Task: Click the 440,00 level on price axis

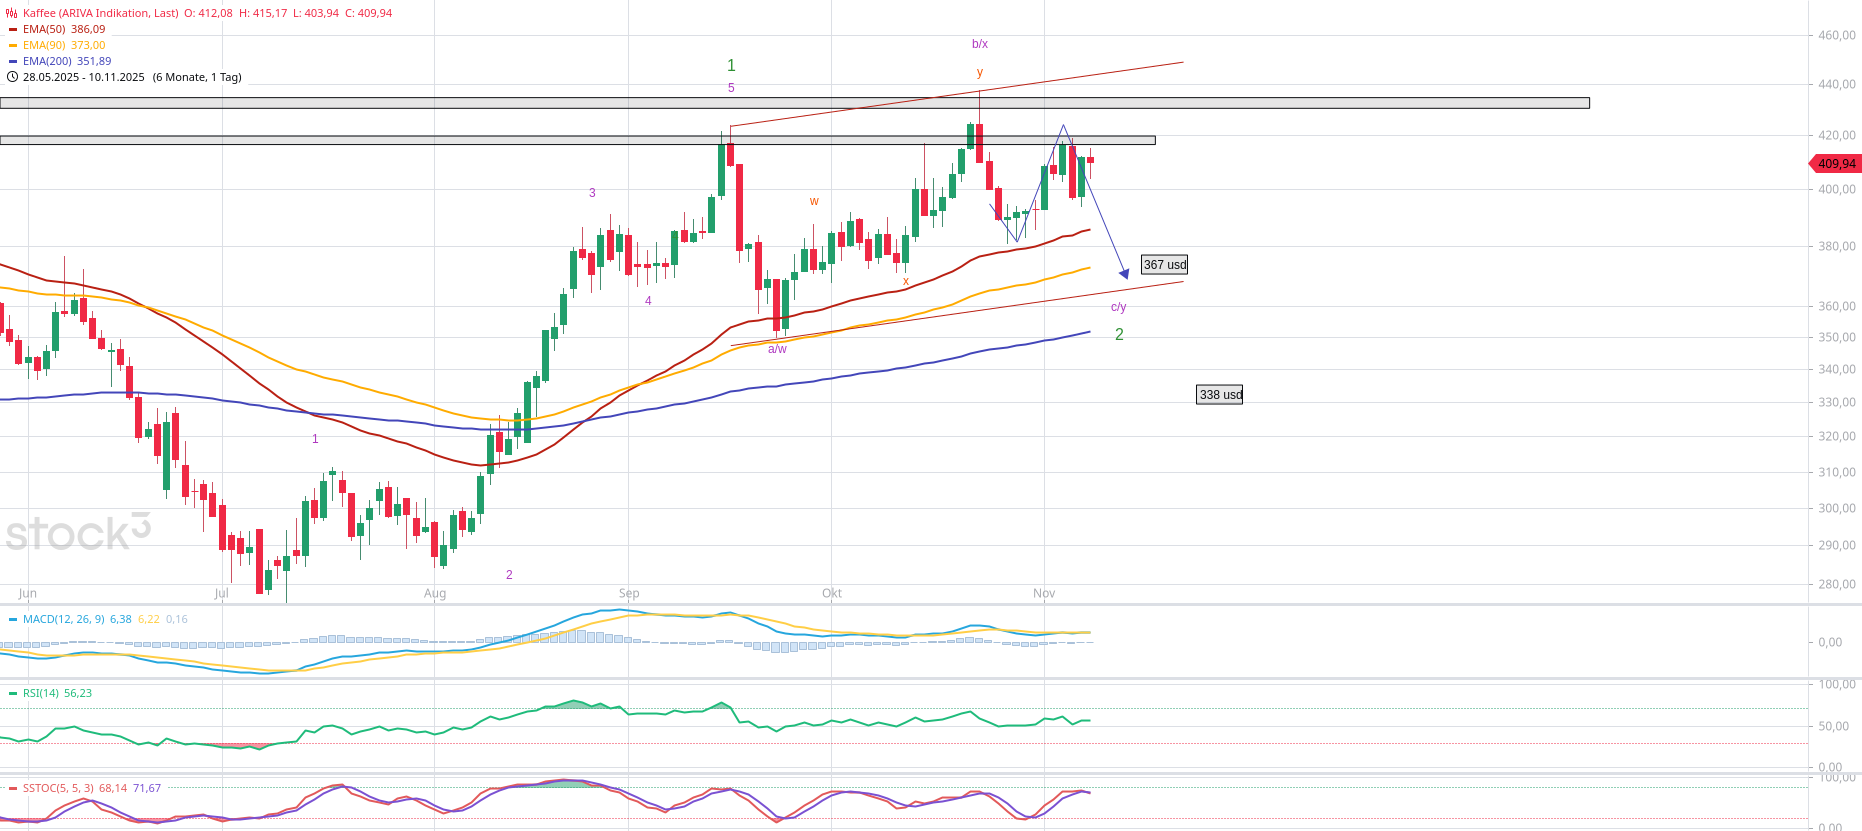Action: coord(1836,85)
